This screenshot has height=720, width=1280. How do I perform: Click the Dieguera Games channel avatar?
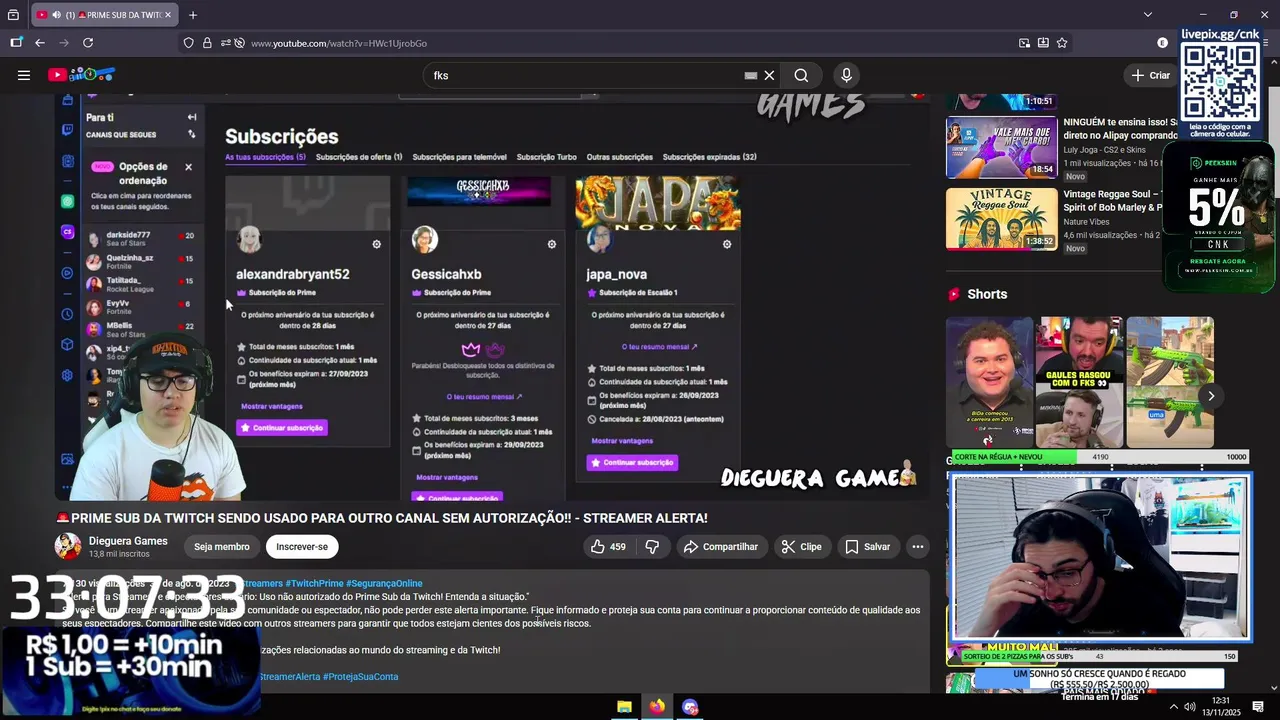coord(68,546)
